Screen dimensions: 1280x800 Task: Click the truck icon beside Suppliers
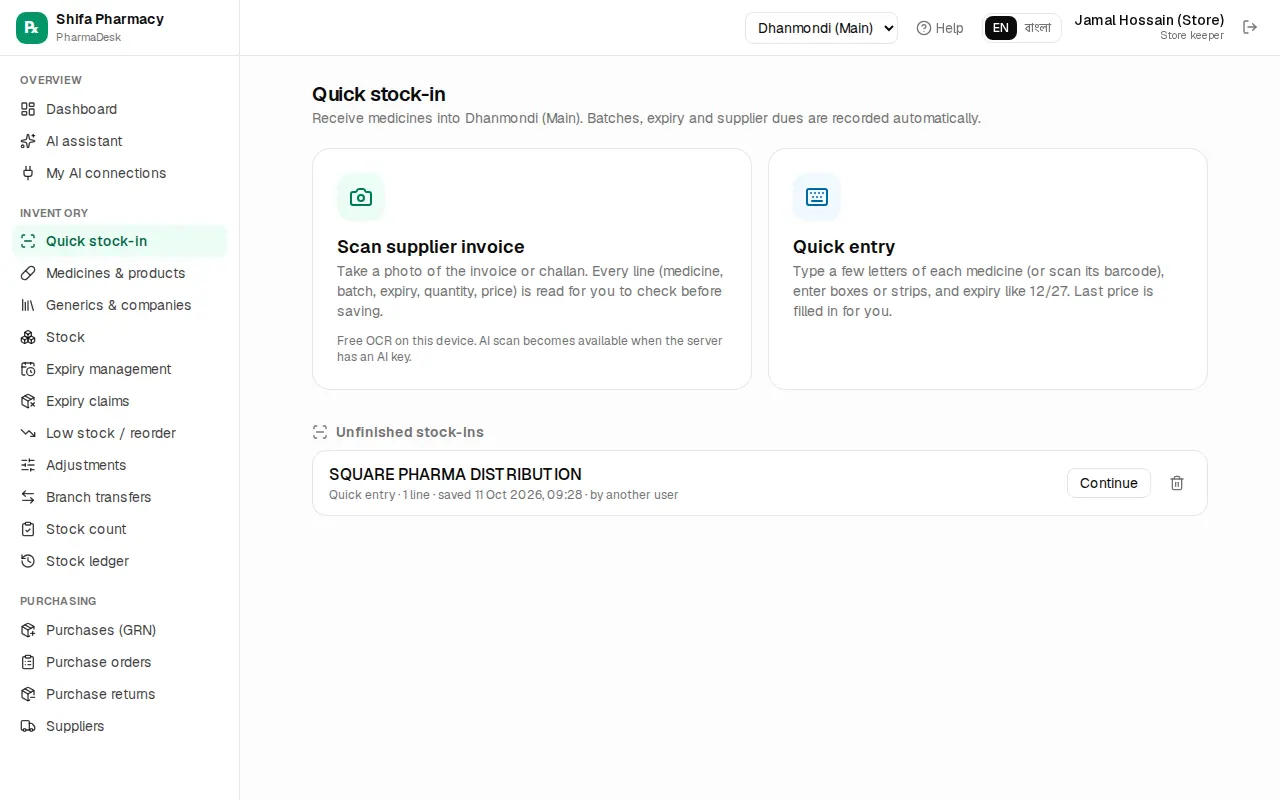click(28, 726)
